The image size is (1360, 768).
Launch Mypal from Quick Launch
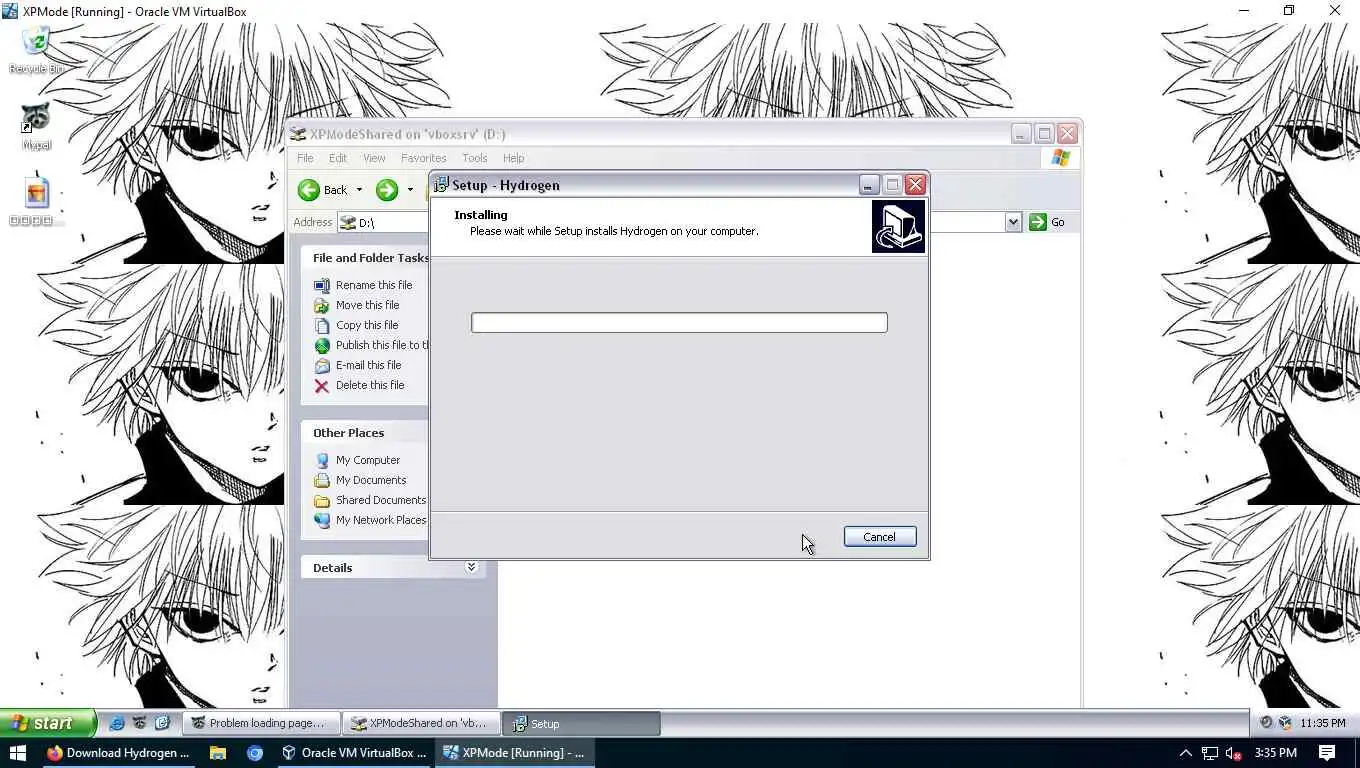(x=139, y=723)
